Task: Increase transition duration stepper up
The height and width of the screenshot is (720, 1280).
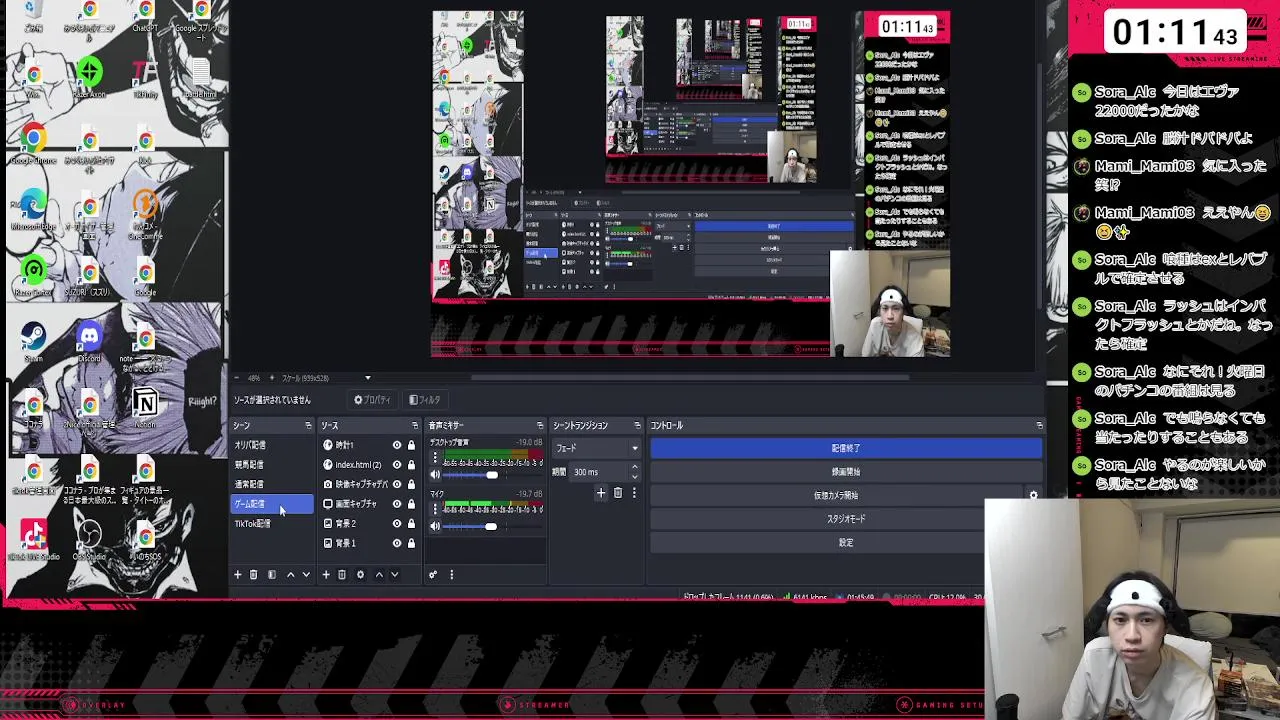Action: point(634,468)
